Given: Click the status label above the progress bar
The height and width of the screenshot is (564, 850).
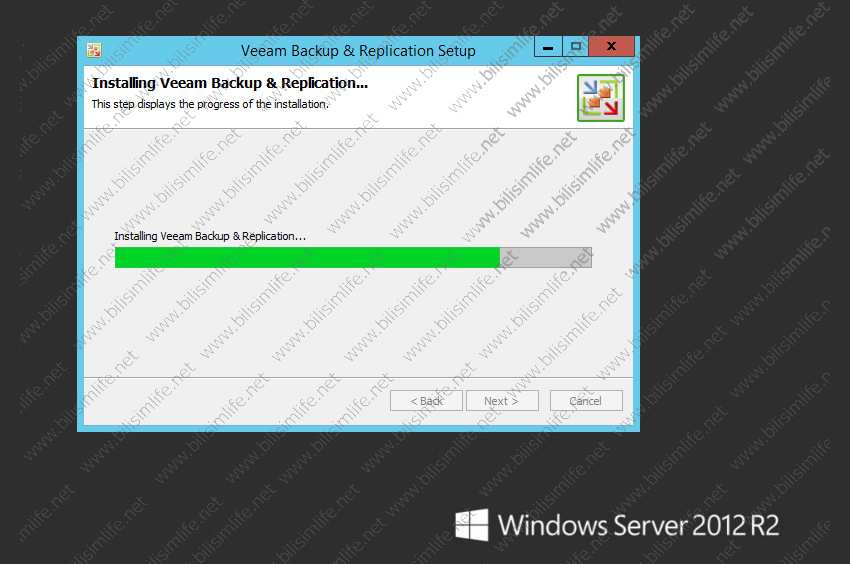Looking at the screenshot, I should pyautogui.click(x=210, y=236).
